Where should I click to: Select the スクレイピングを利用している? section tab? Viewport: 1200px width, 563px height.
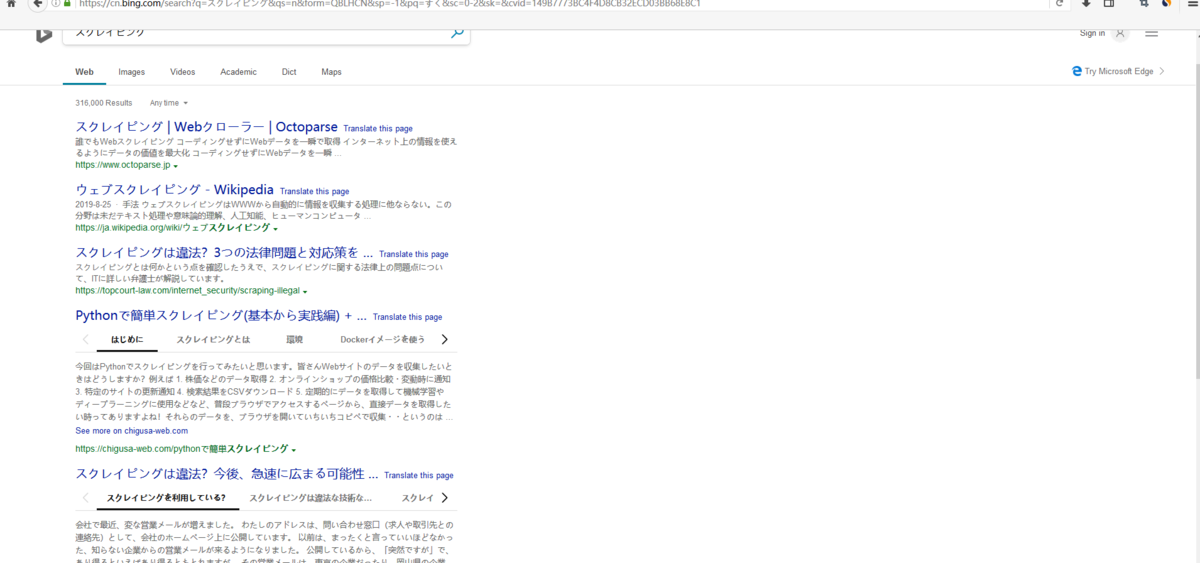click(166, 497)
